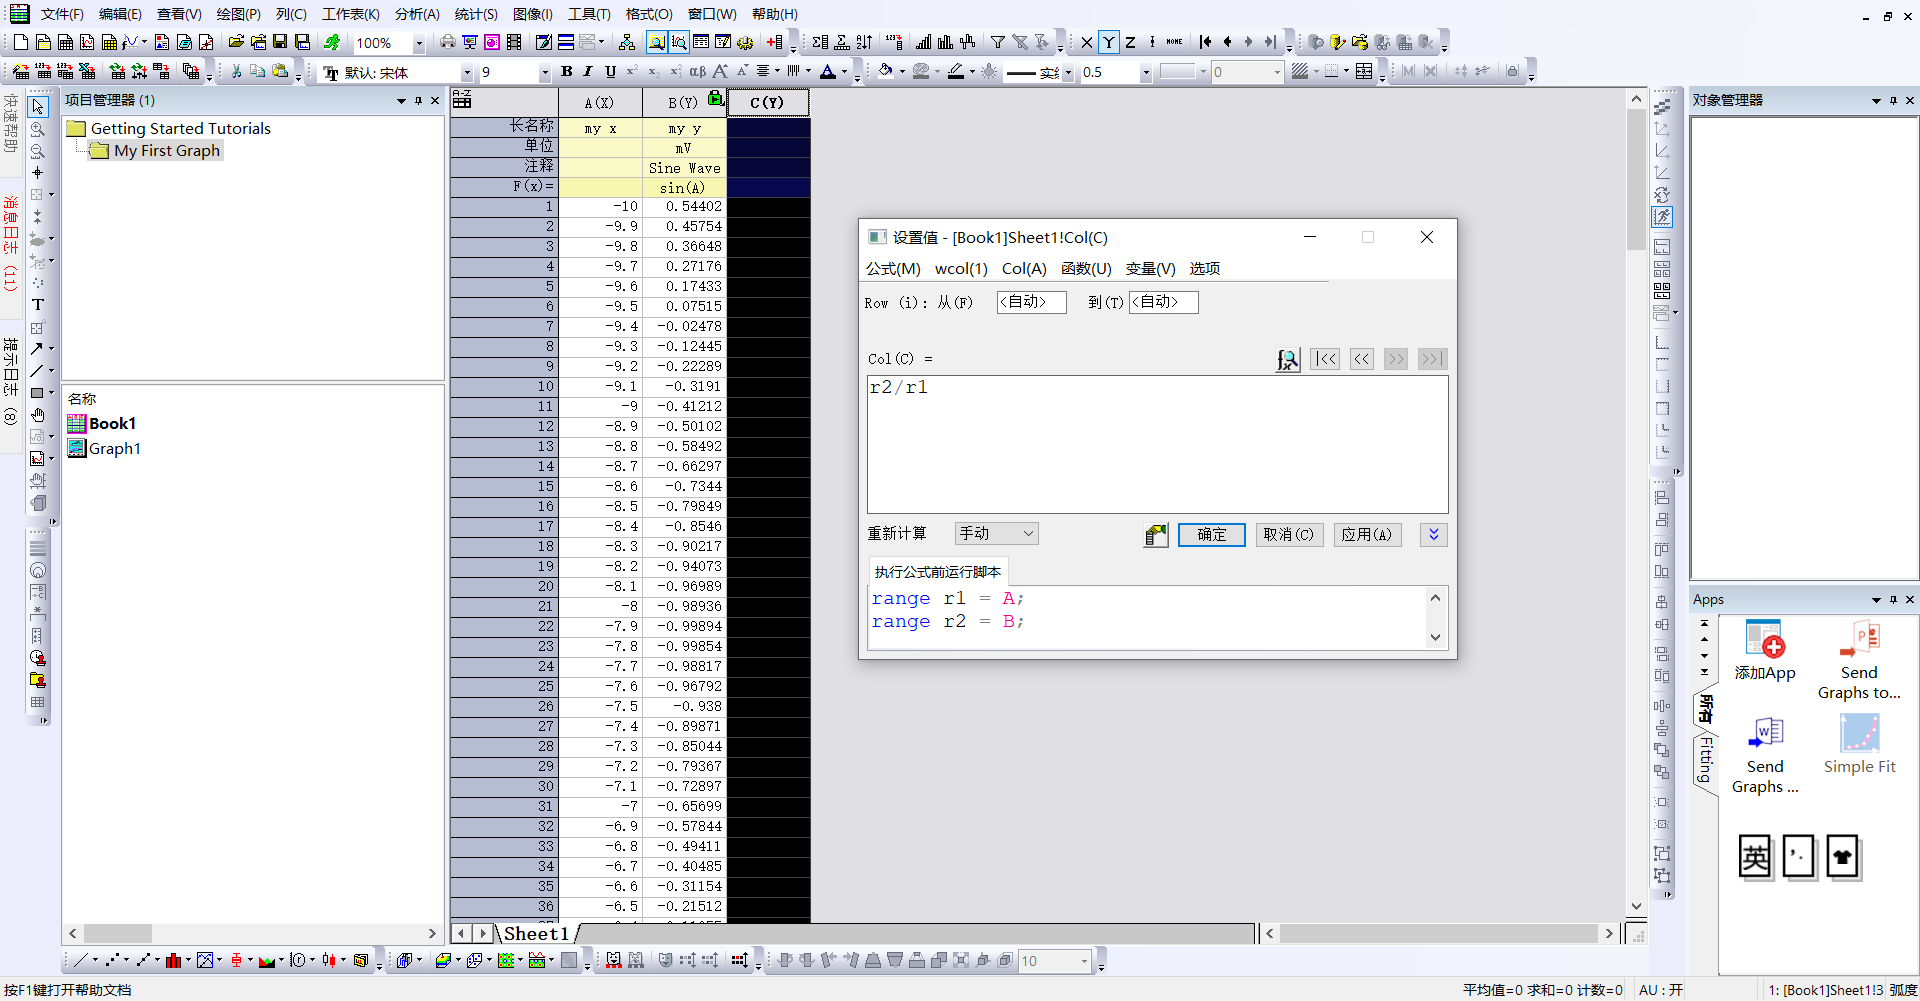
Task: Click the first column |<< button
Action: click(x=1325, y=359)
